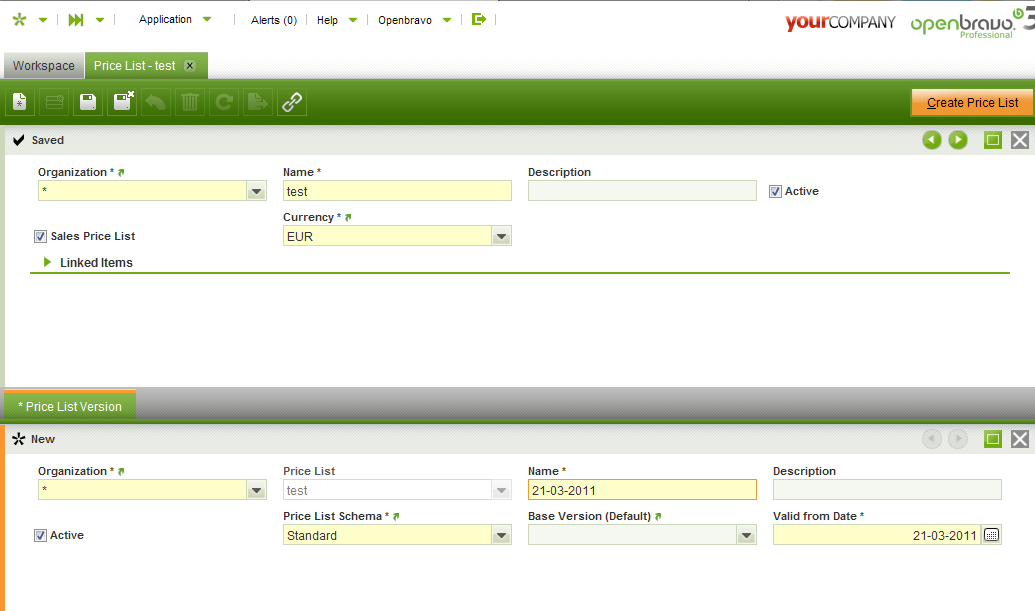Open dropdown arrow next to create-new icon
1035x611 pixels.
[43, 20]
